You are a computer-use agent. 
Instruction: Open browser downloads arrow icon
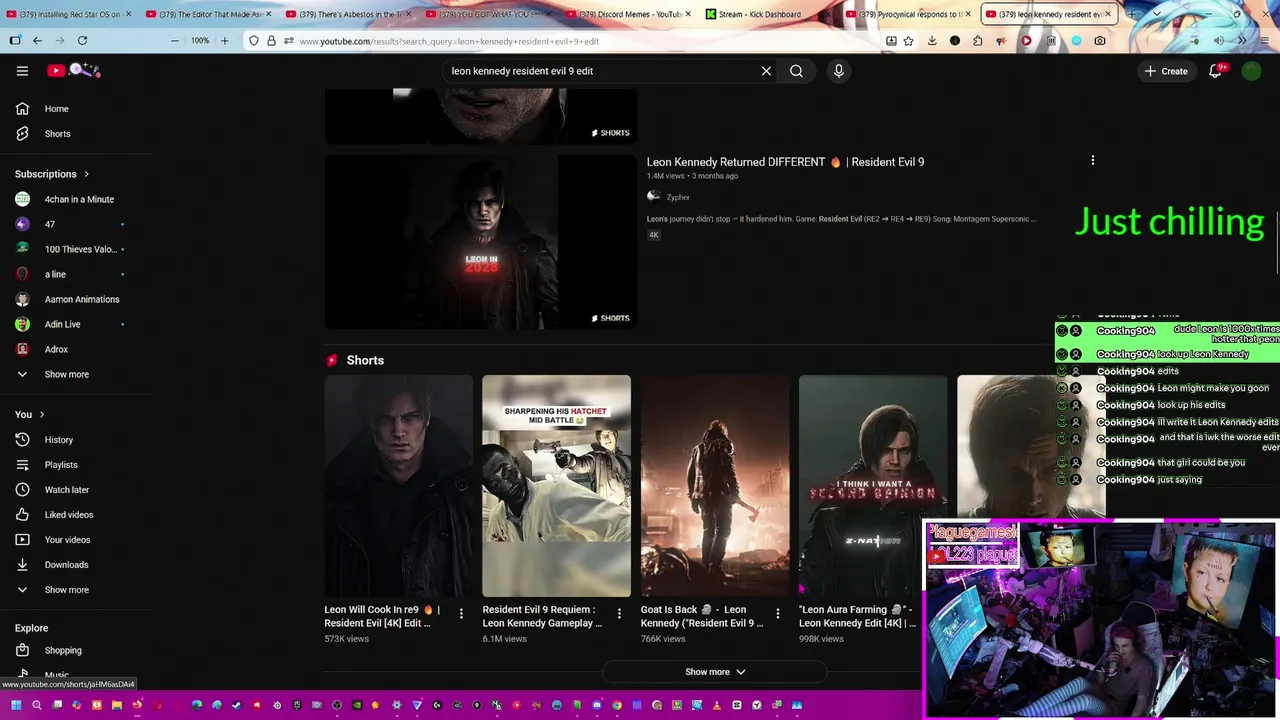point(932,40)
